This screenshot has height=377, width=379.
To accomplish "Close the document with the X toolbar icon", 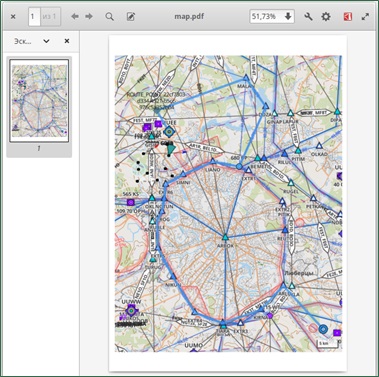I will point(13,16).
